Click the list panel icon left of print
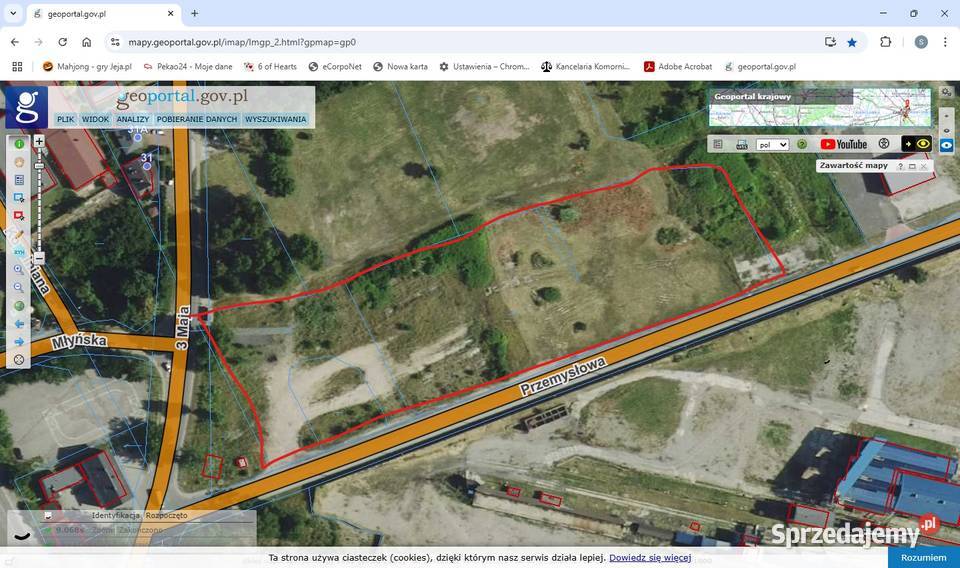The width and height of the screenshot is (960, 568). tap(718, 144)
